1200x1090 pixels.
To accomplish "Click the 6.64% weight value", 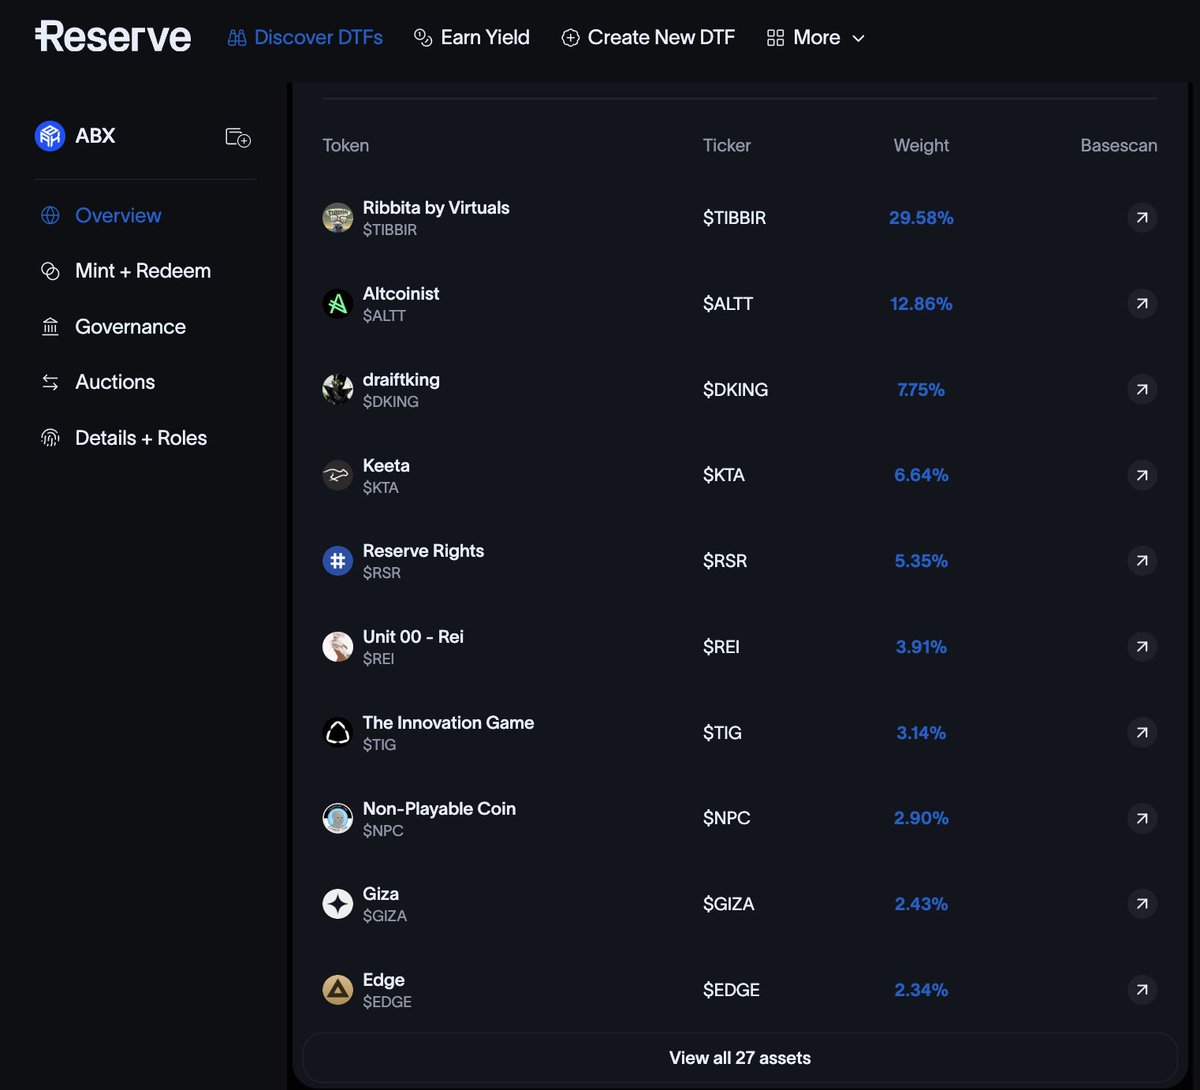I will click(x=921, y=475).
